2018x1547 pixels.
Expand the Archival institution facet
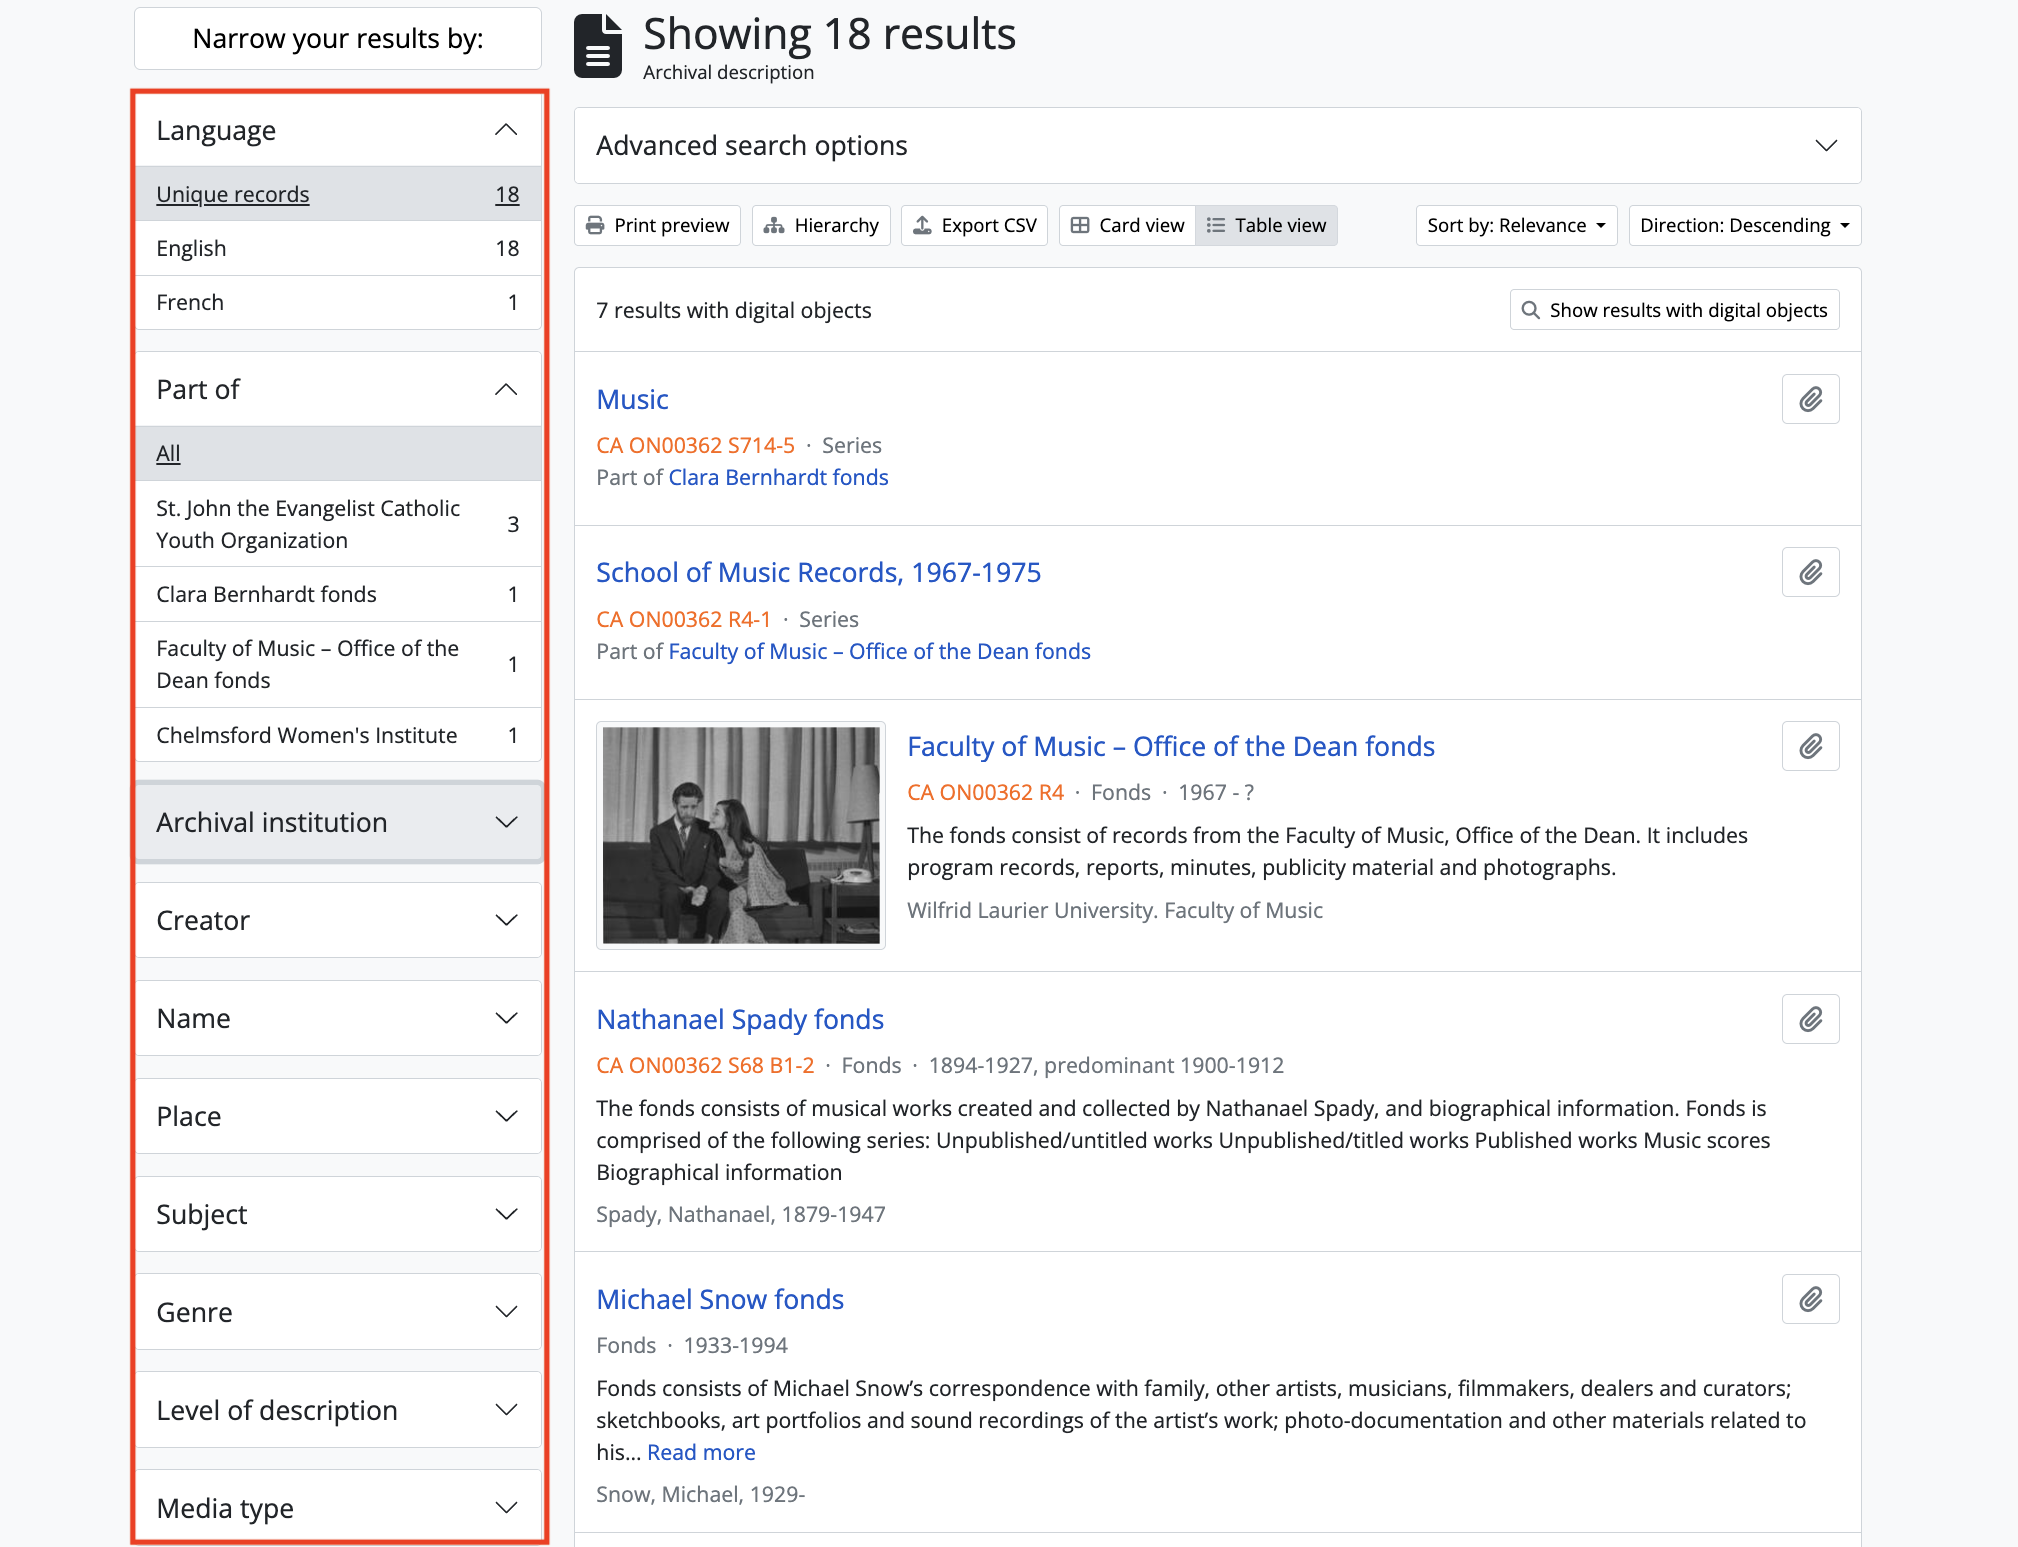[x=338, y=823]
